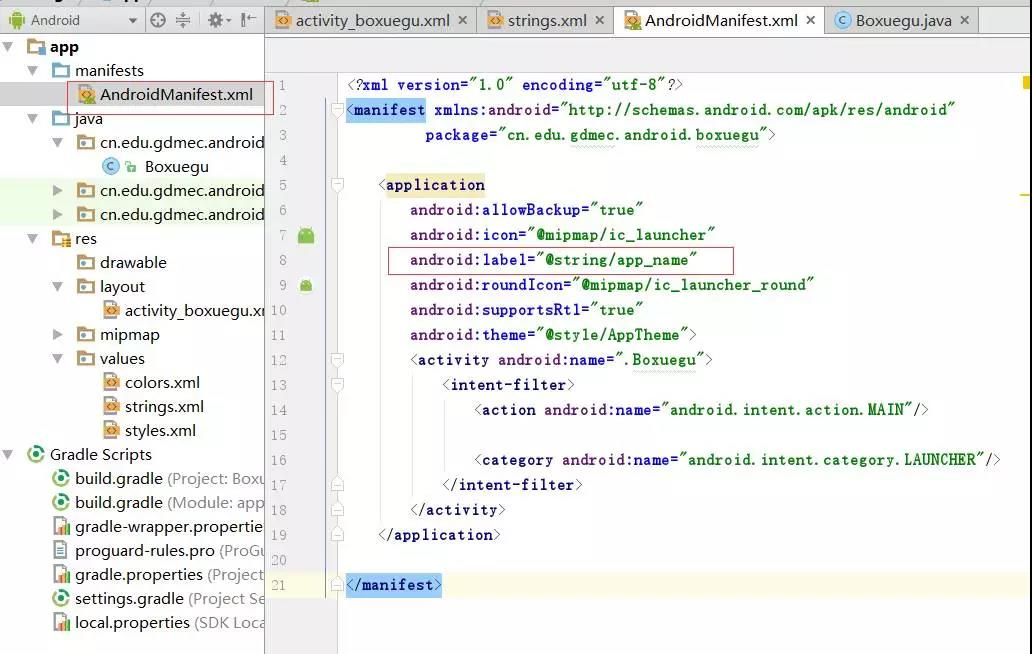This screenshot has width=1032, height=654.
Task: Close the Boxuegu.java tab
Action: (965, 20)
